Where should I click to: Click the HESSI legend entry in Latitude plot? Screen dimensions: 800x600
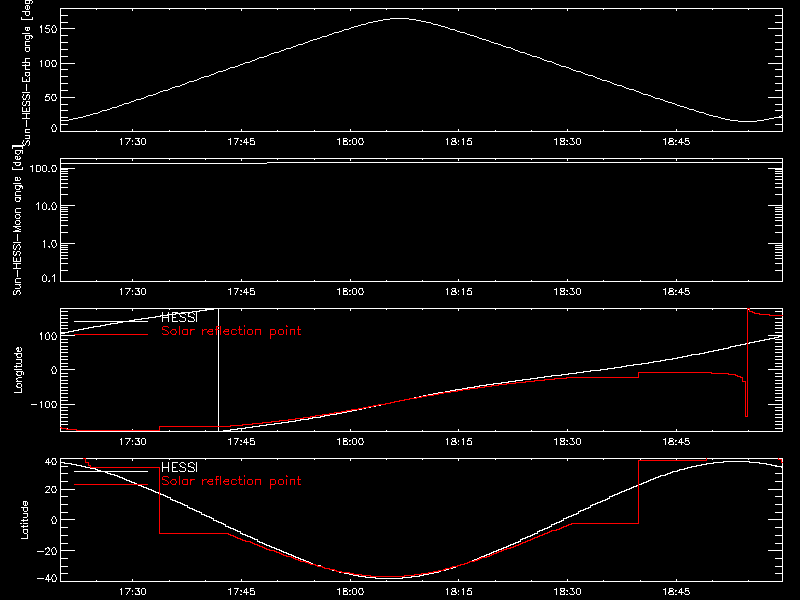(179, 467)
